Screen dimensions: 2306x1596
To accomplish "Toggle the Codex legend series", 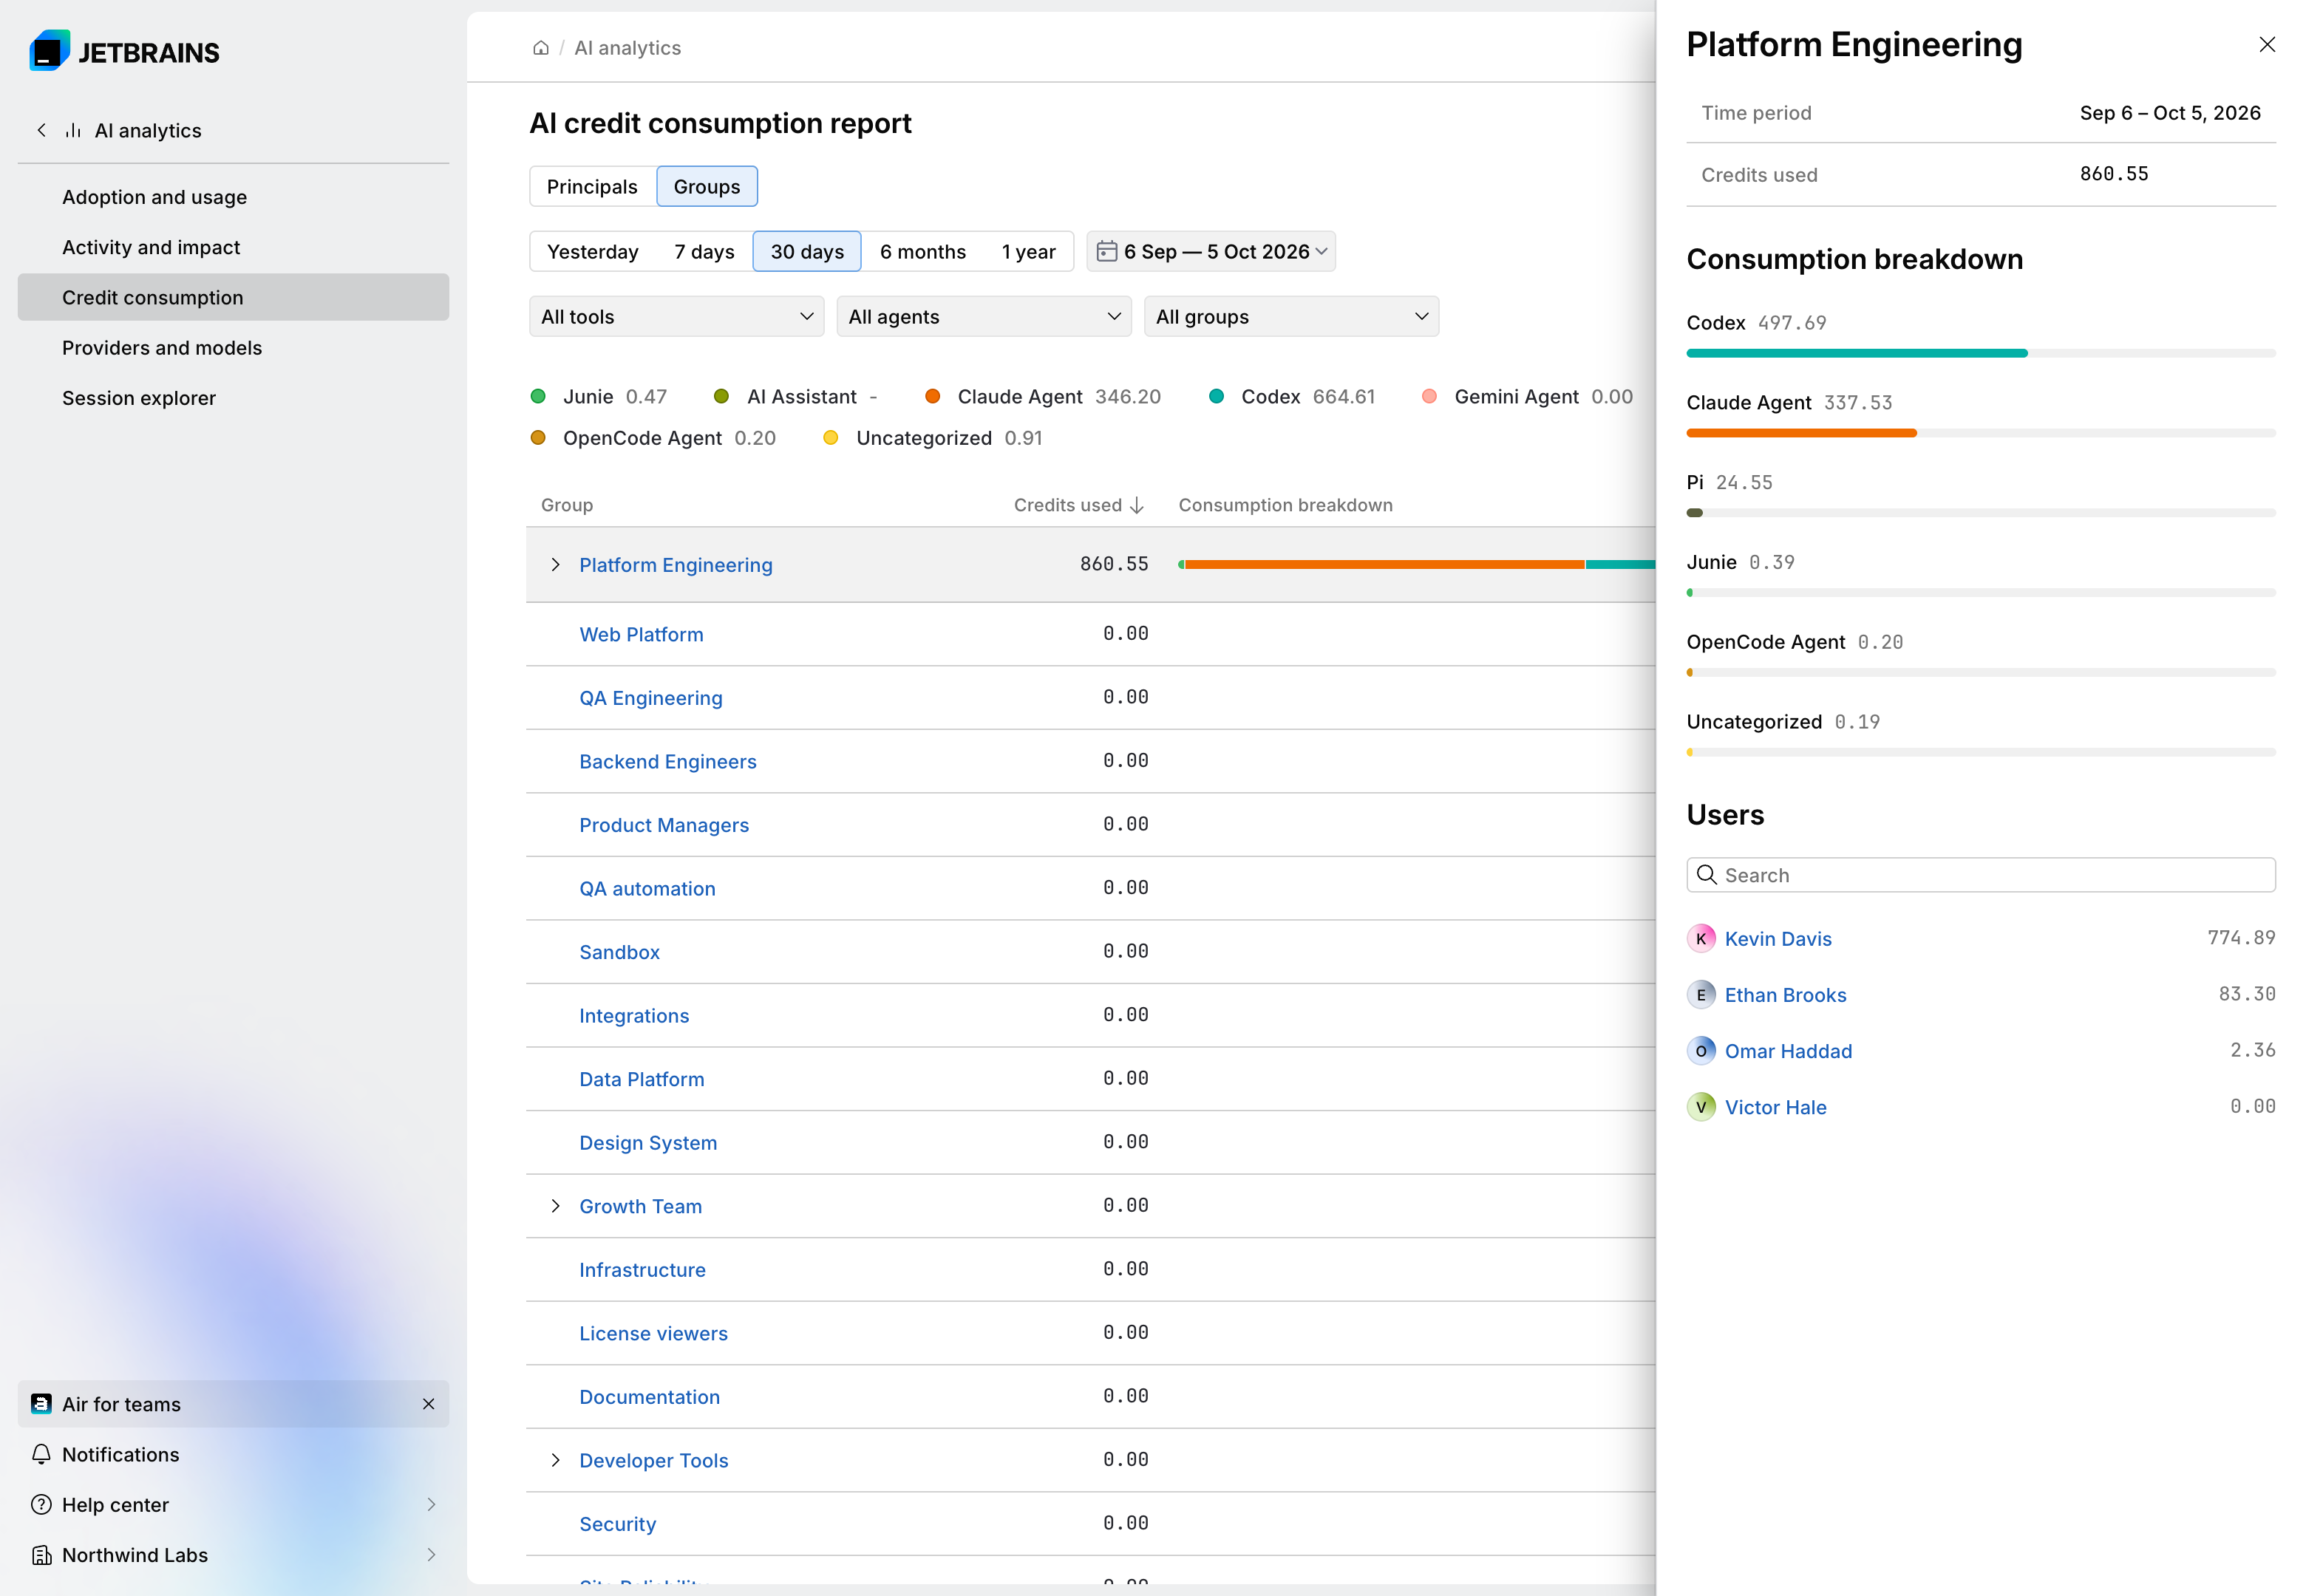I will pyautogui.click(x=1291, y=397).
